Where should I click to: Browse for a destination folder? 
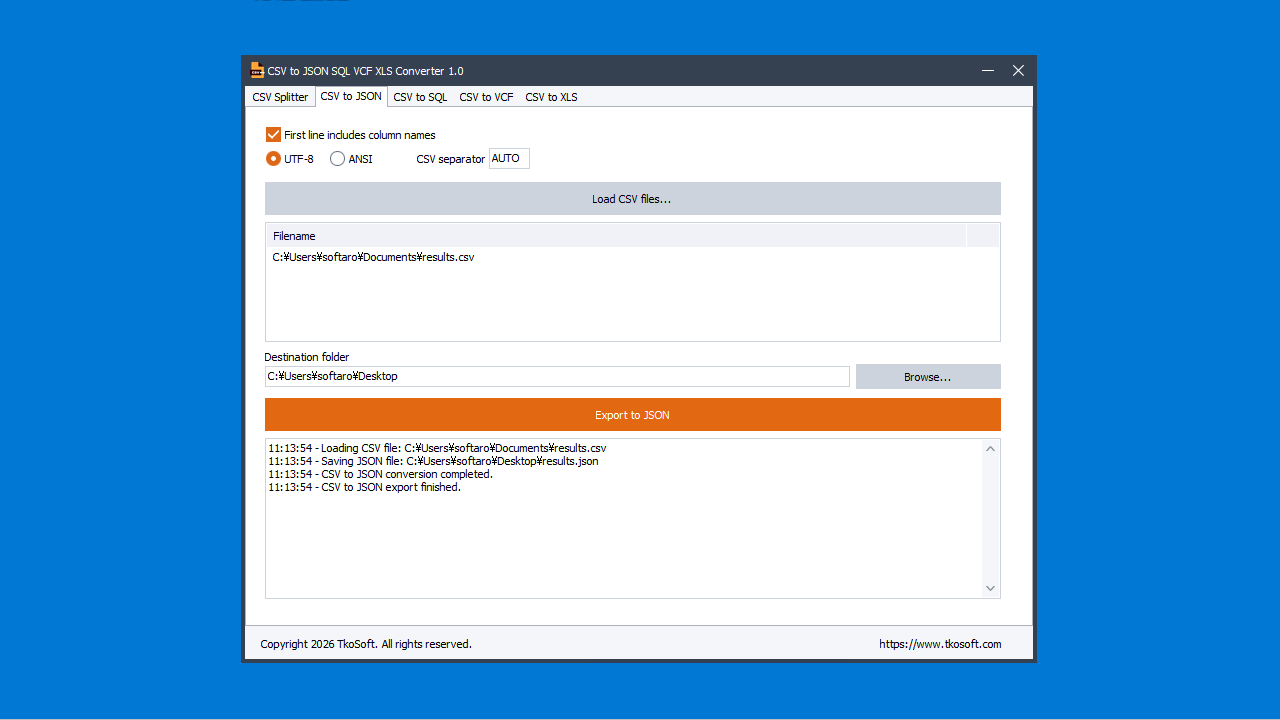click(928, 377)
